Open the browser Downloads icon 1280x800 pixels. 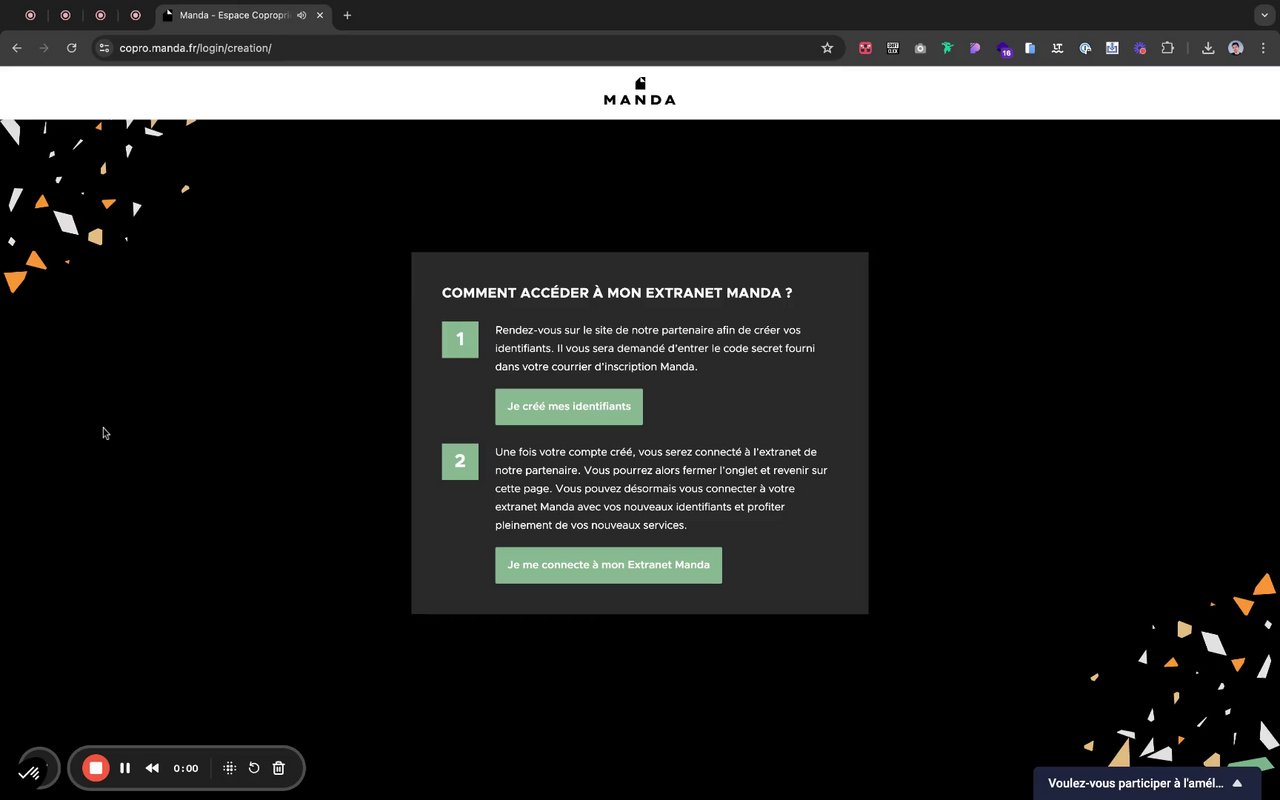tap(1208, 48)
